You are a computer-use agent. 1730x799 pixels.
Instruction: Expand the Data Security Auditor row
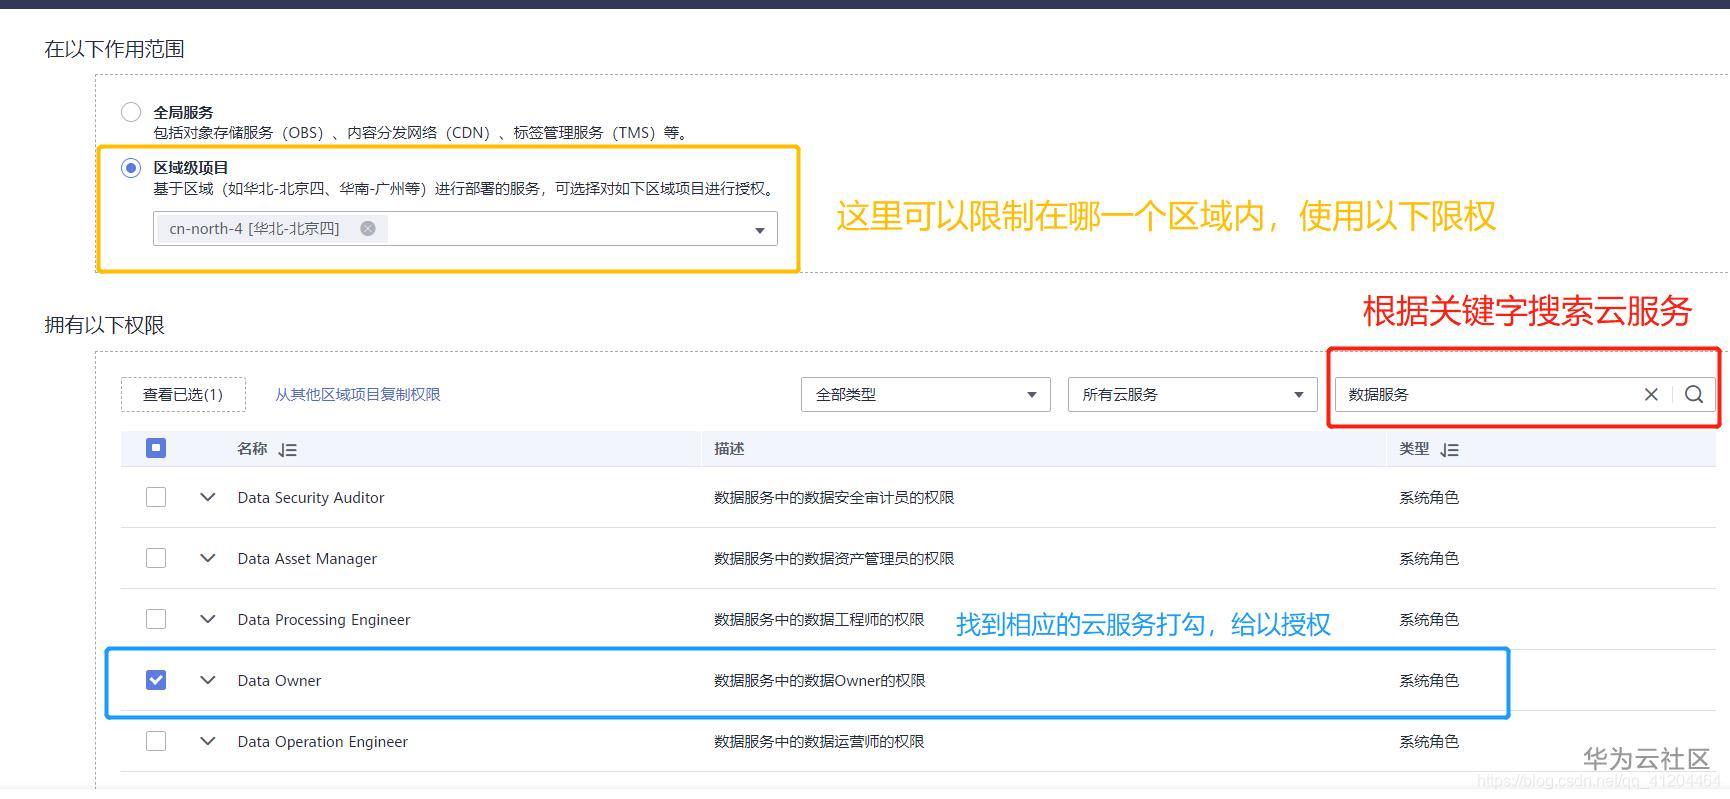(x=208, y=497)
